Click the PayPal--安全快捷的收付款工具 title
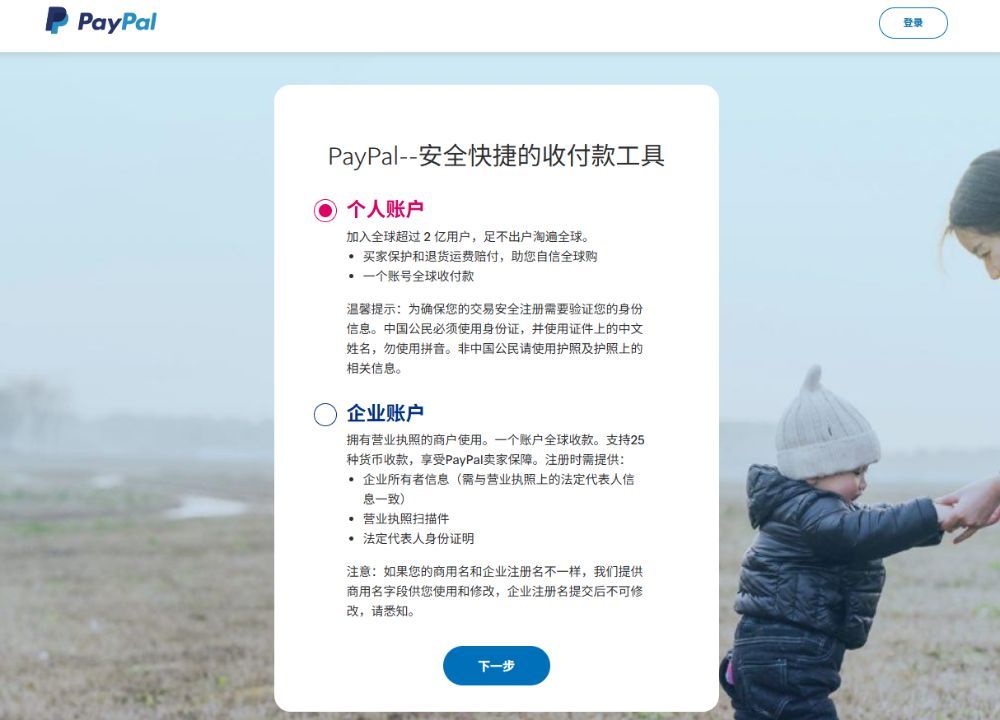Viewport: 1000px width, 720px height. coord(496,156)
